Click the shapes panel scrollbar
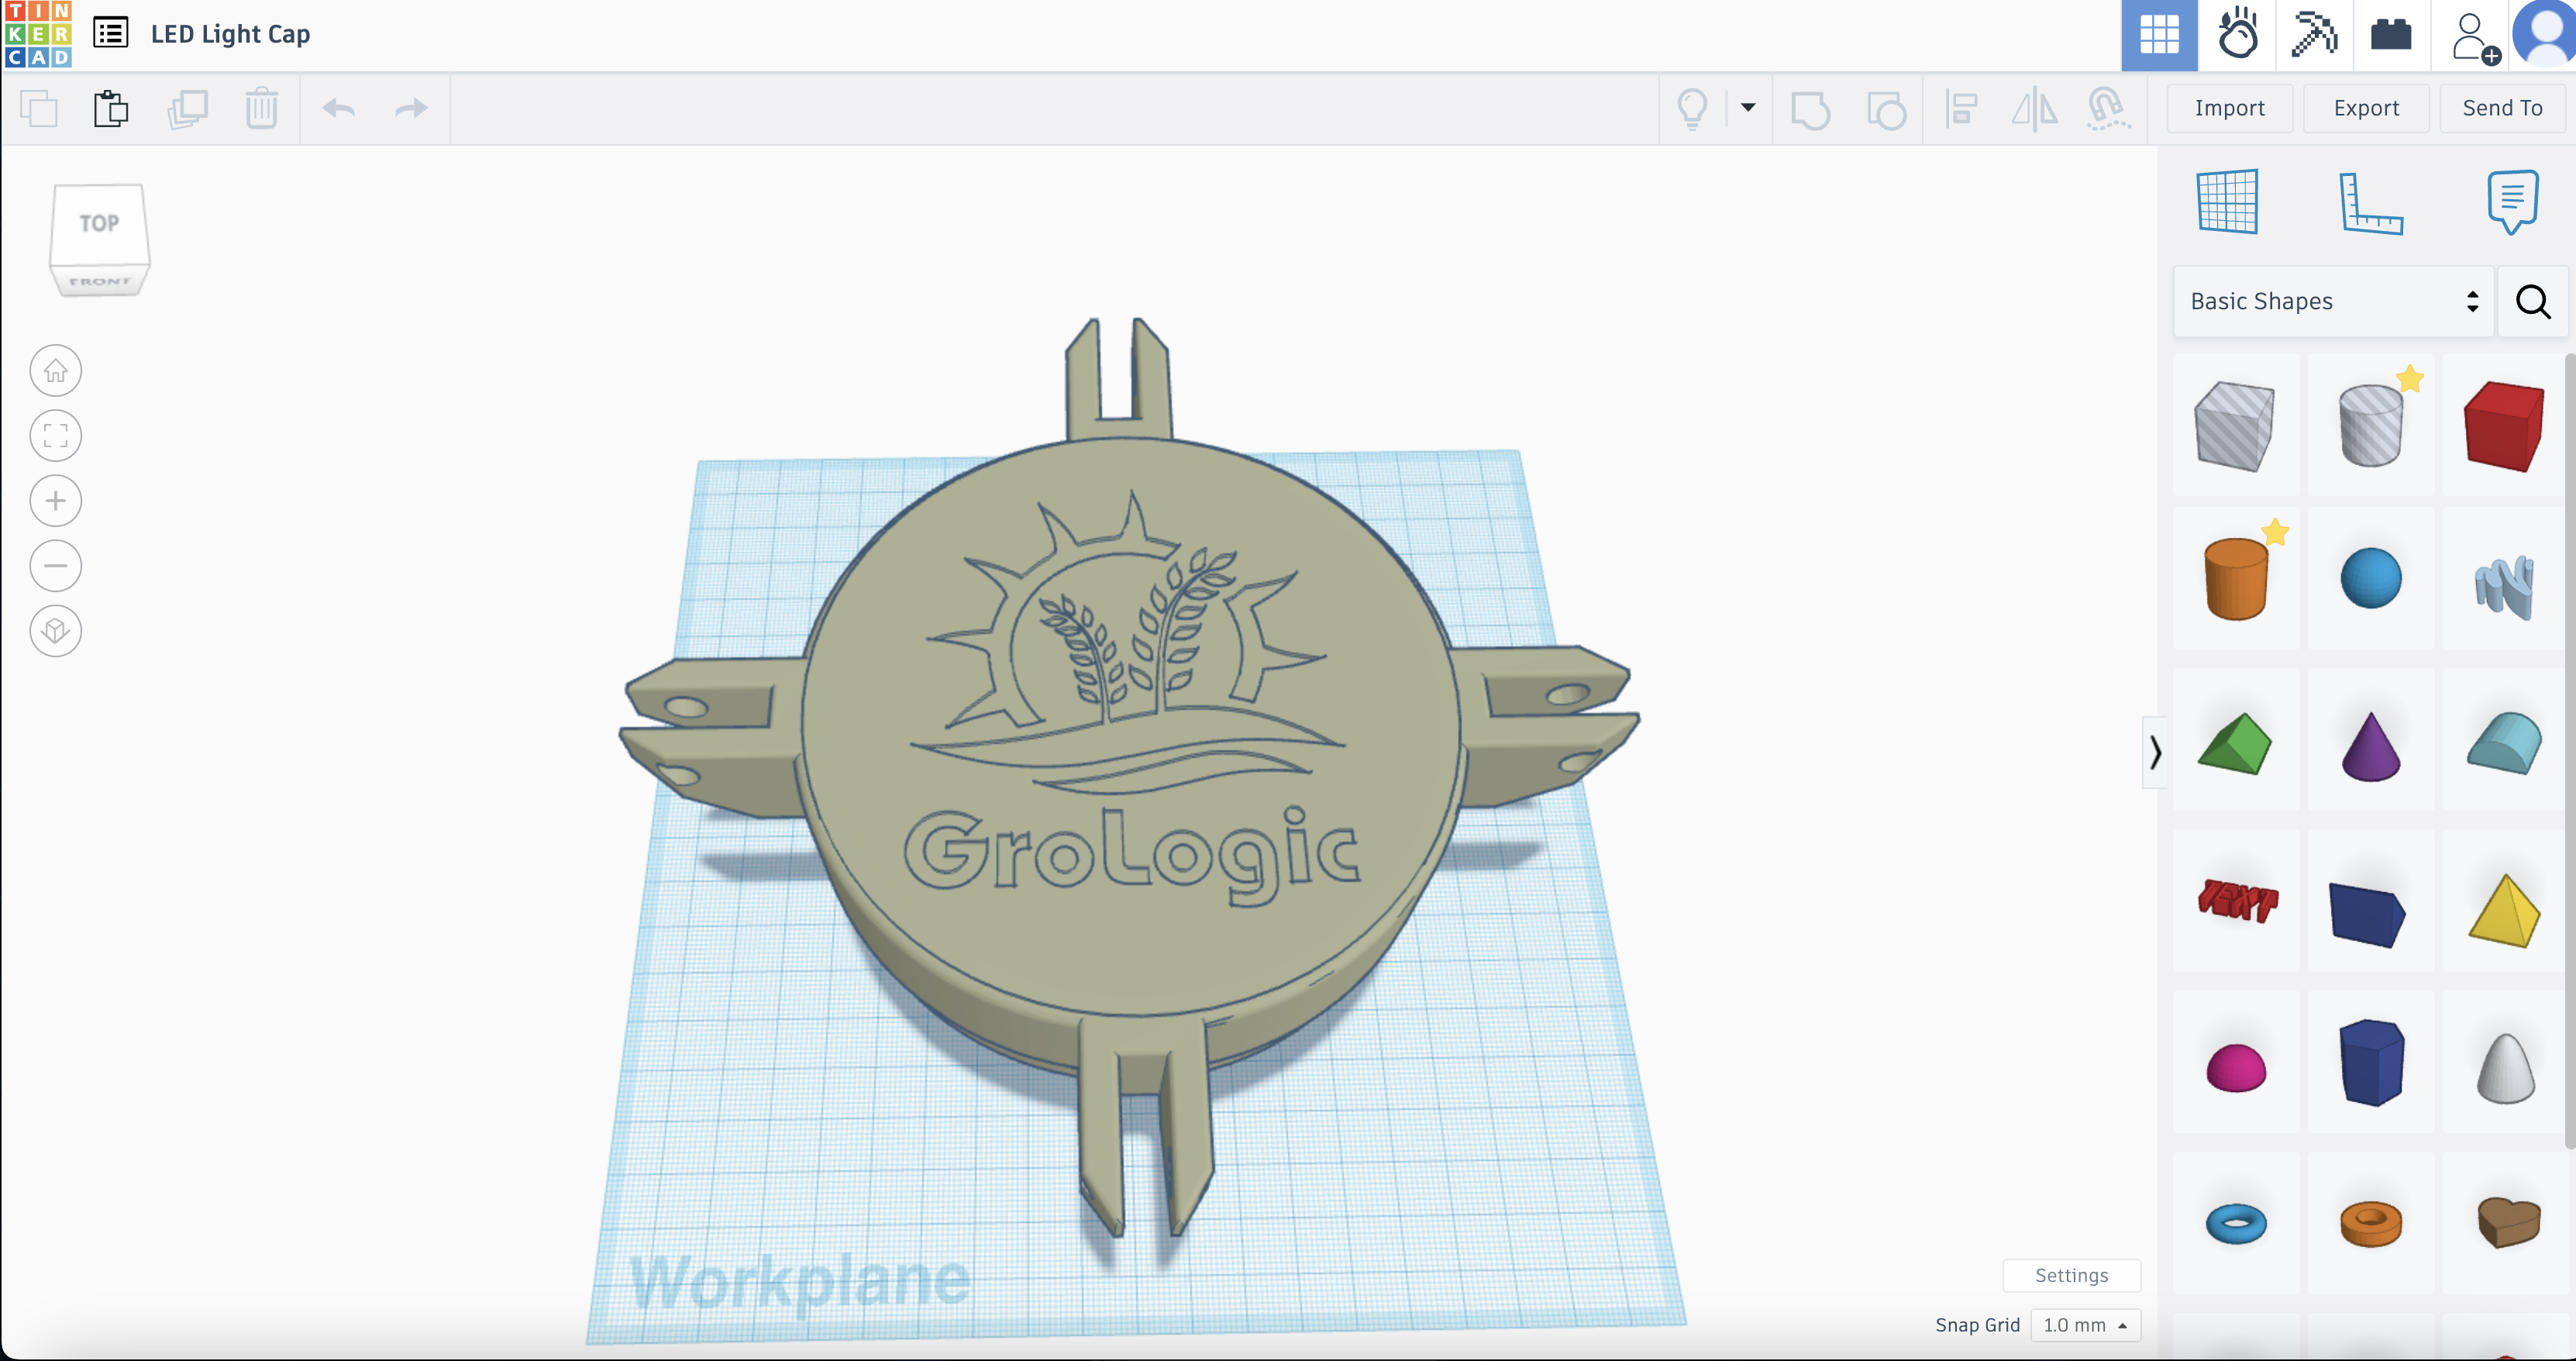The height and width of the screenshot is (1361, 2576). pyautogui.click(x=2570, y=750)
